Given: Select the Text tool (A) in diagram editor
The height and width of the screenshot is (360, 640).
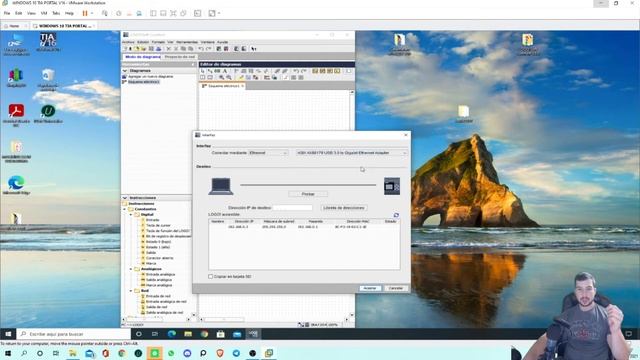Looking at the screenshot, I should (225, 71).
